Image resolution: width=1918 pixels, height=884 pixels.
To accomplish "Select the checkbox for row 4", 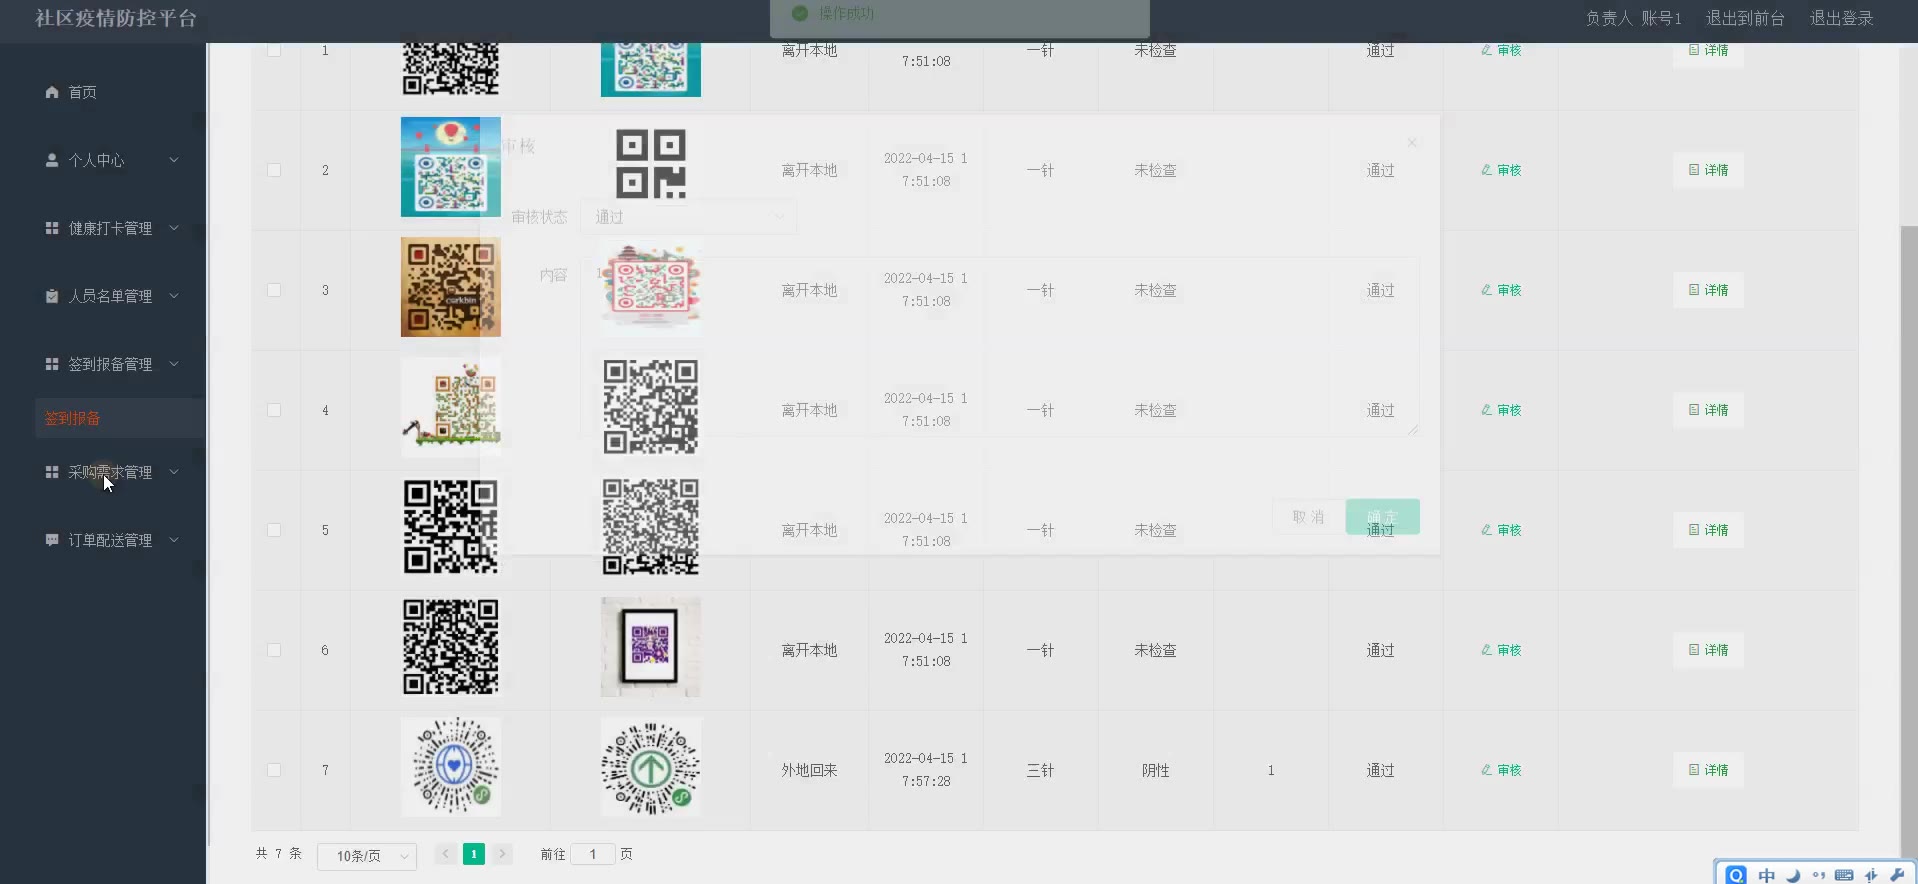I will [274, 410].
